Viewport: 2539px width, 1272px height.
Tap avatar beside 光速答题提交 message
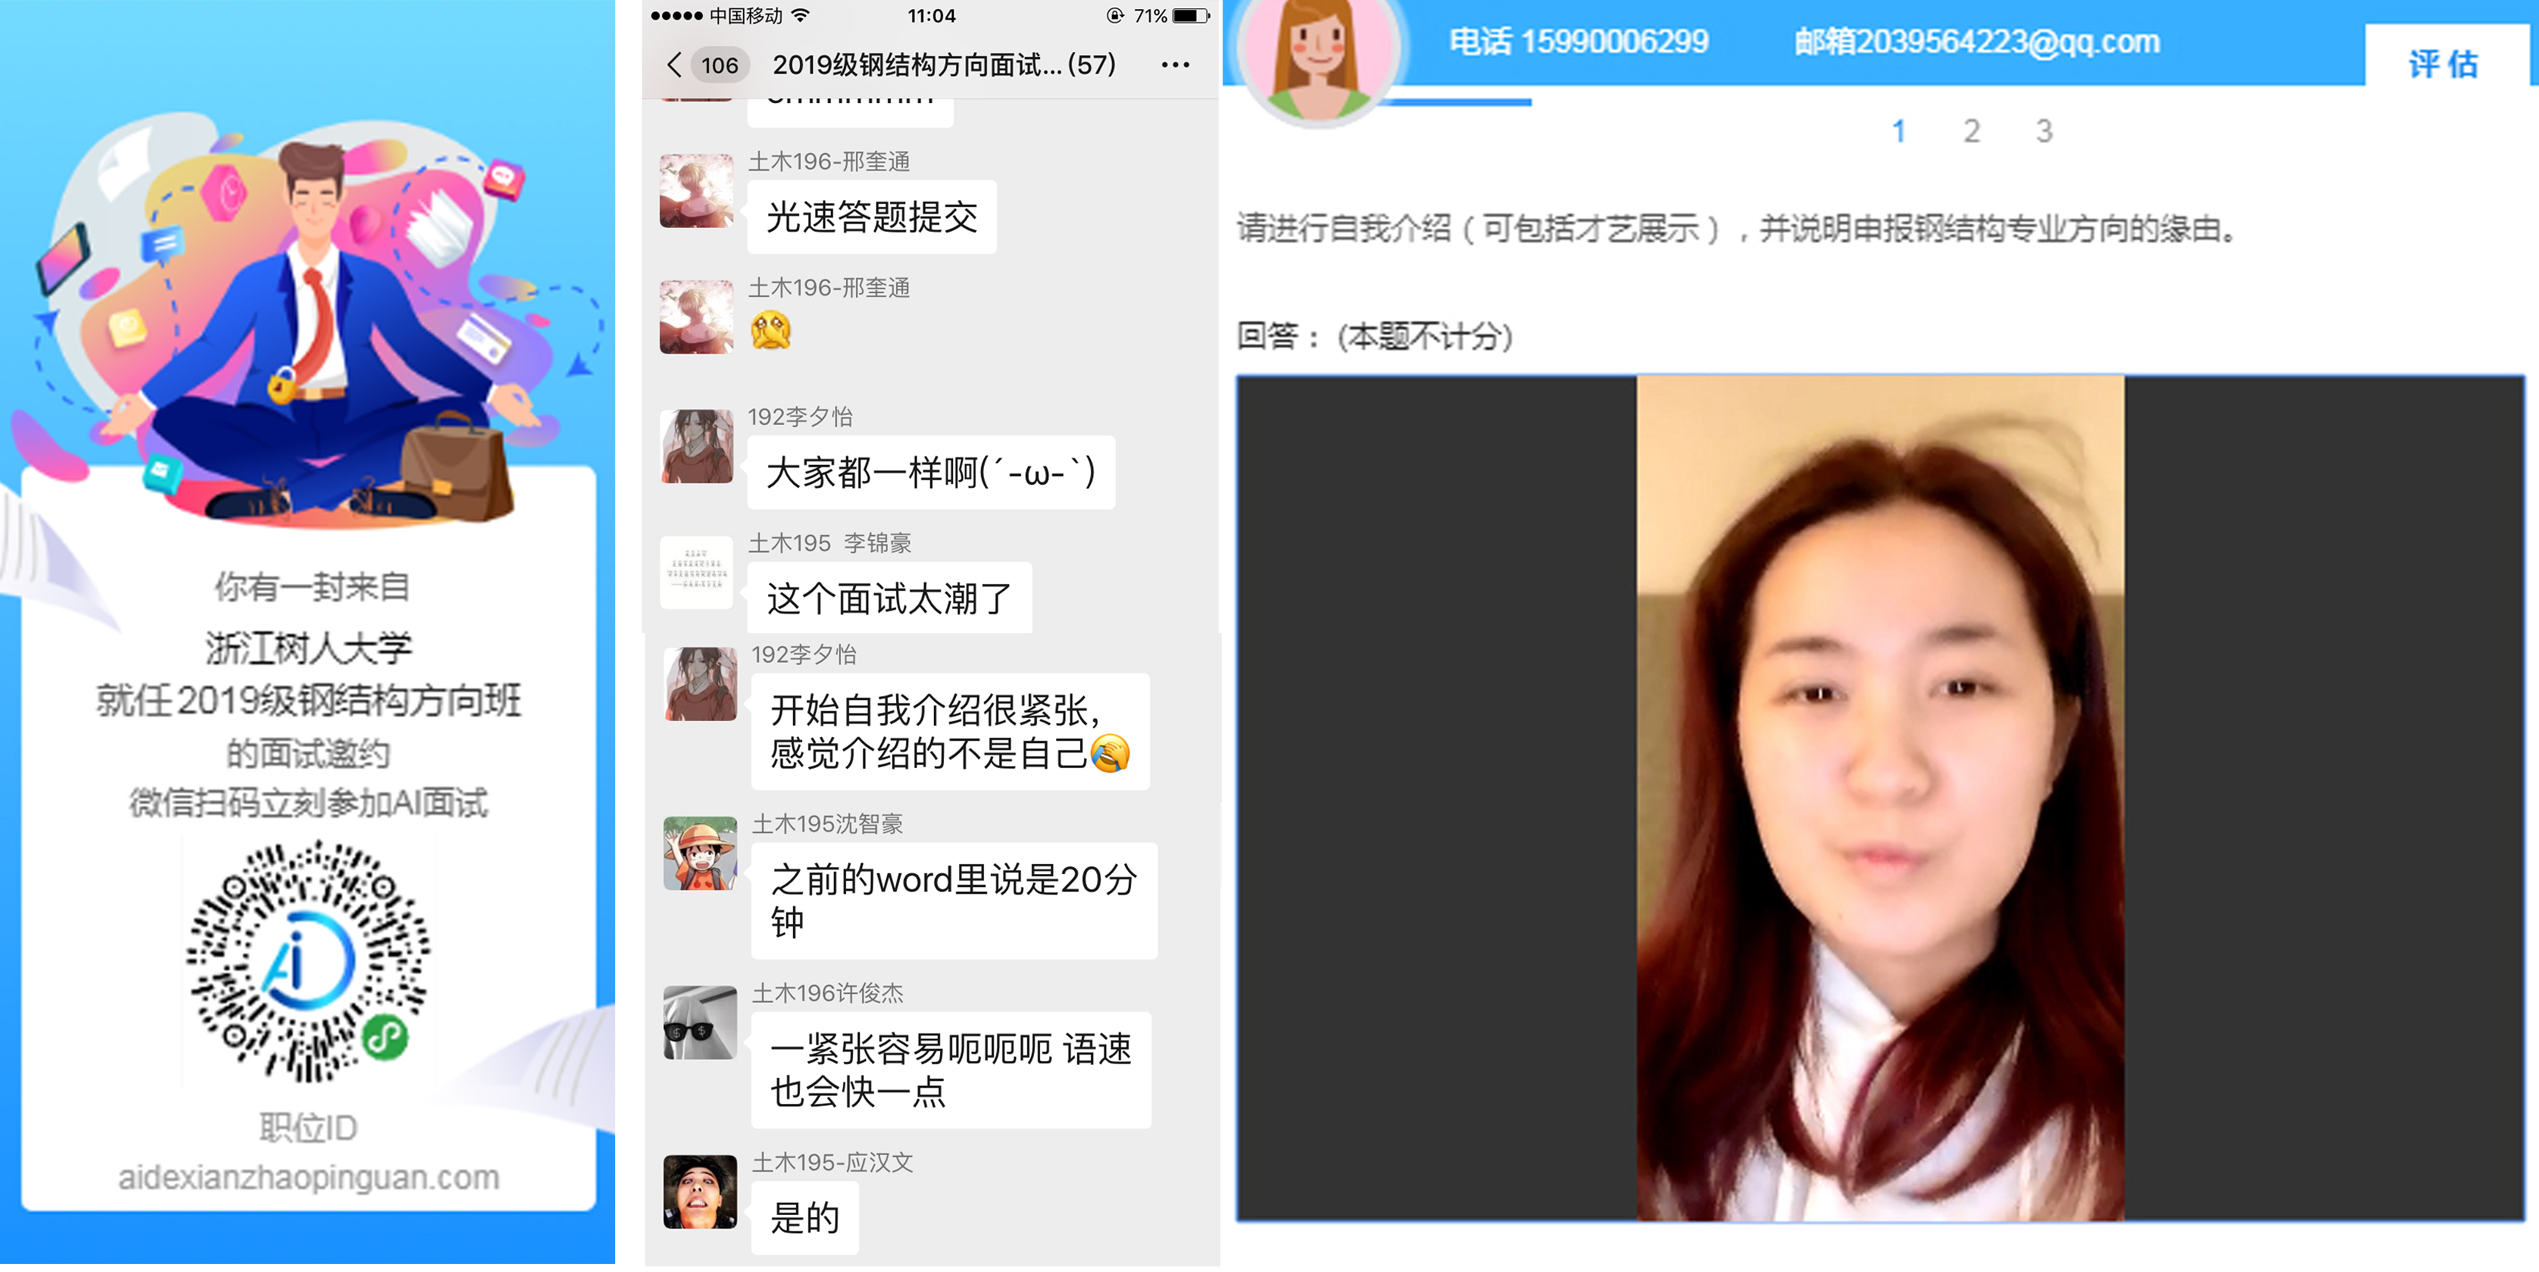(x=696, y=191)
